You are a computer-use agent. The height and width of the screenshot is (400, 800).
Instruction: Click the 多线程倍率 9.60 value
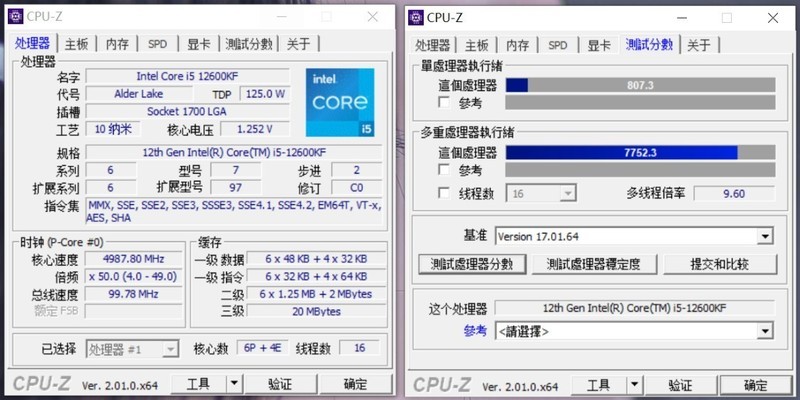click(734, 194)
